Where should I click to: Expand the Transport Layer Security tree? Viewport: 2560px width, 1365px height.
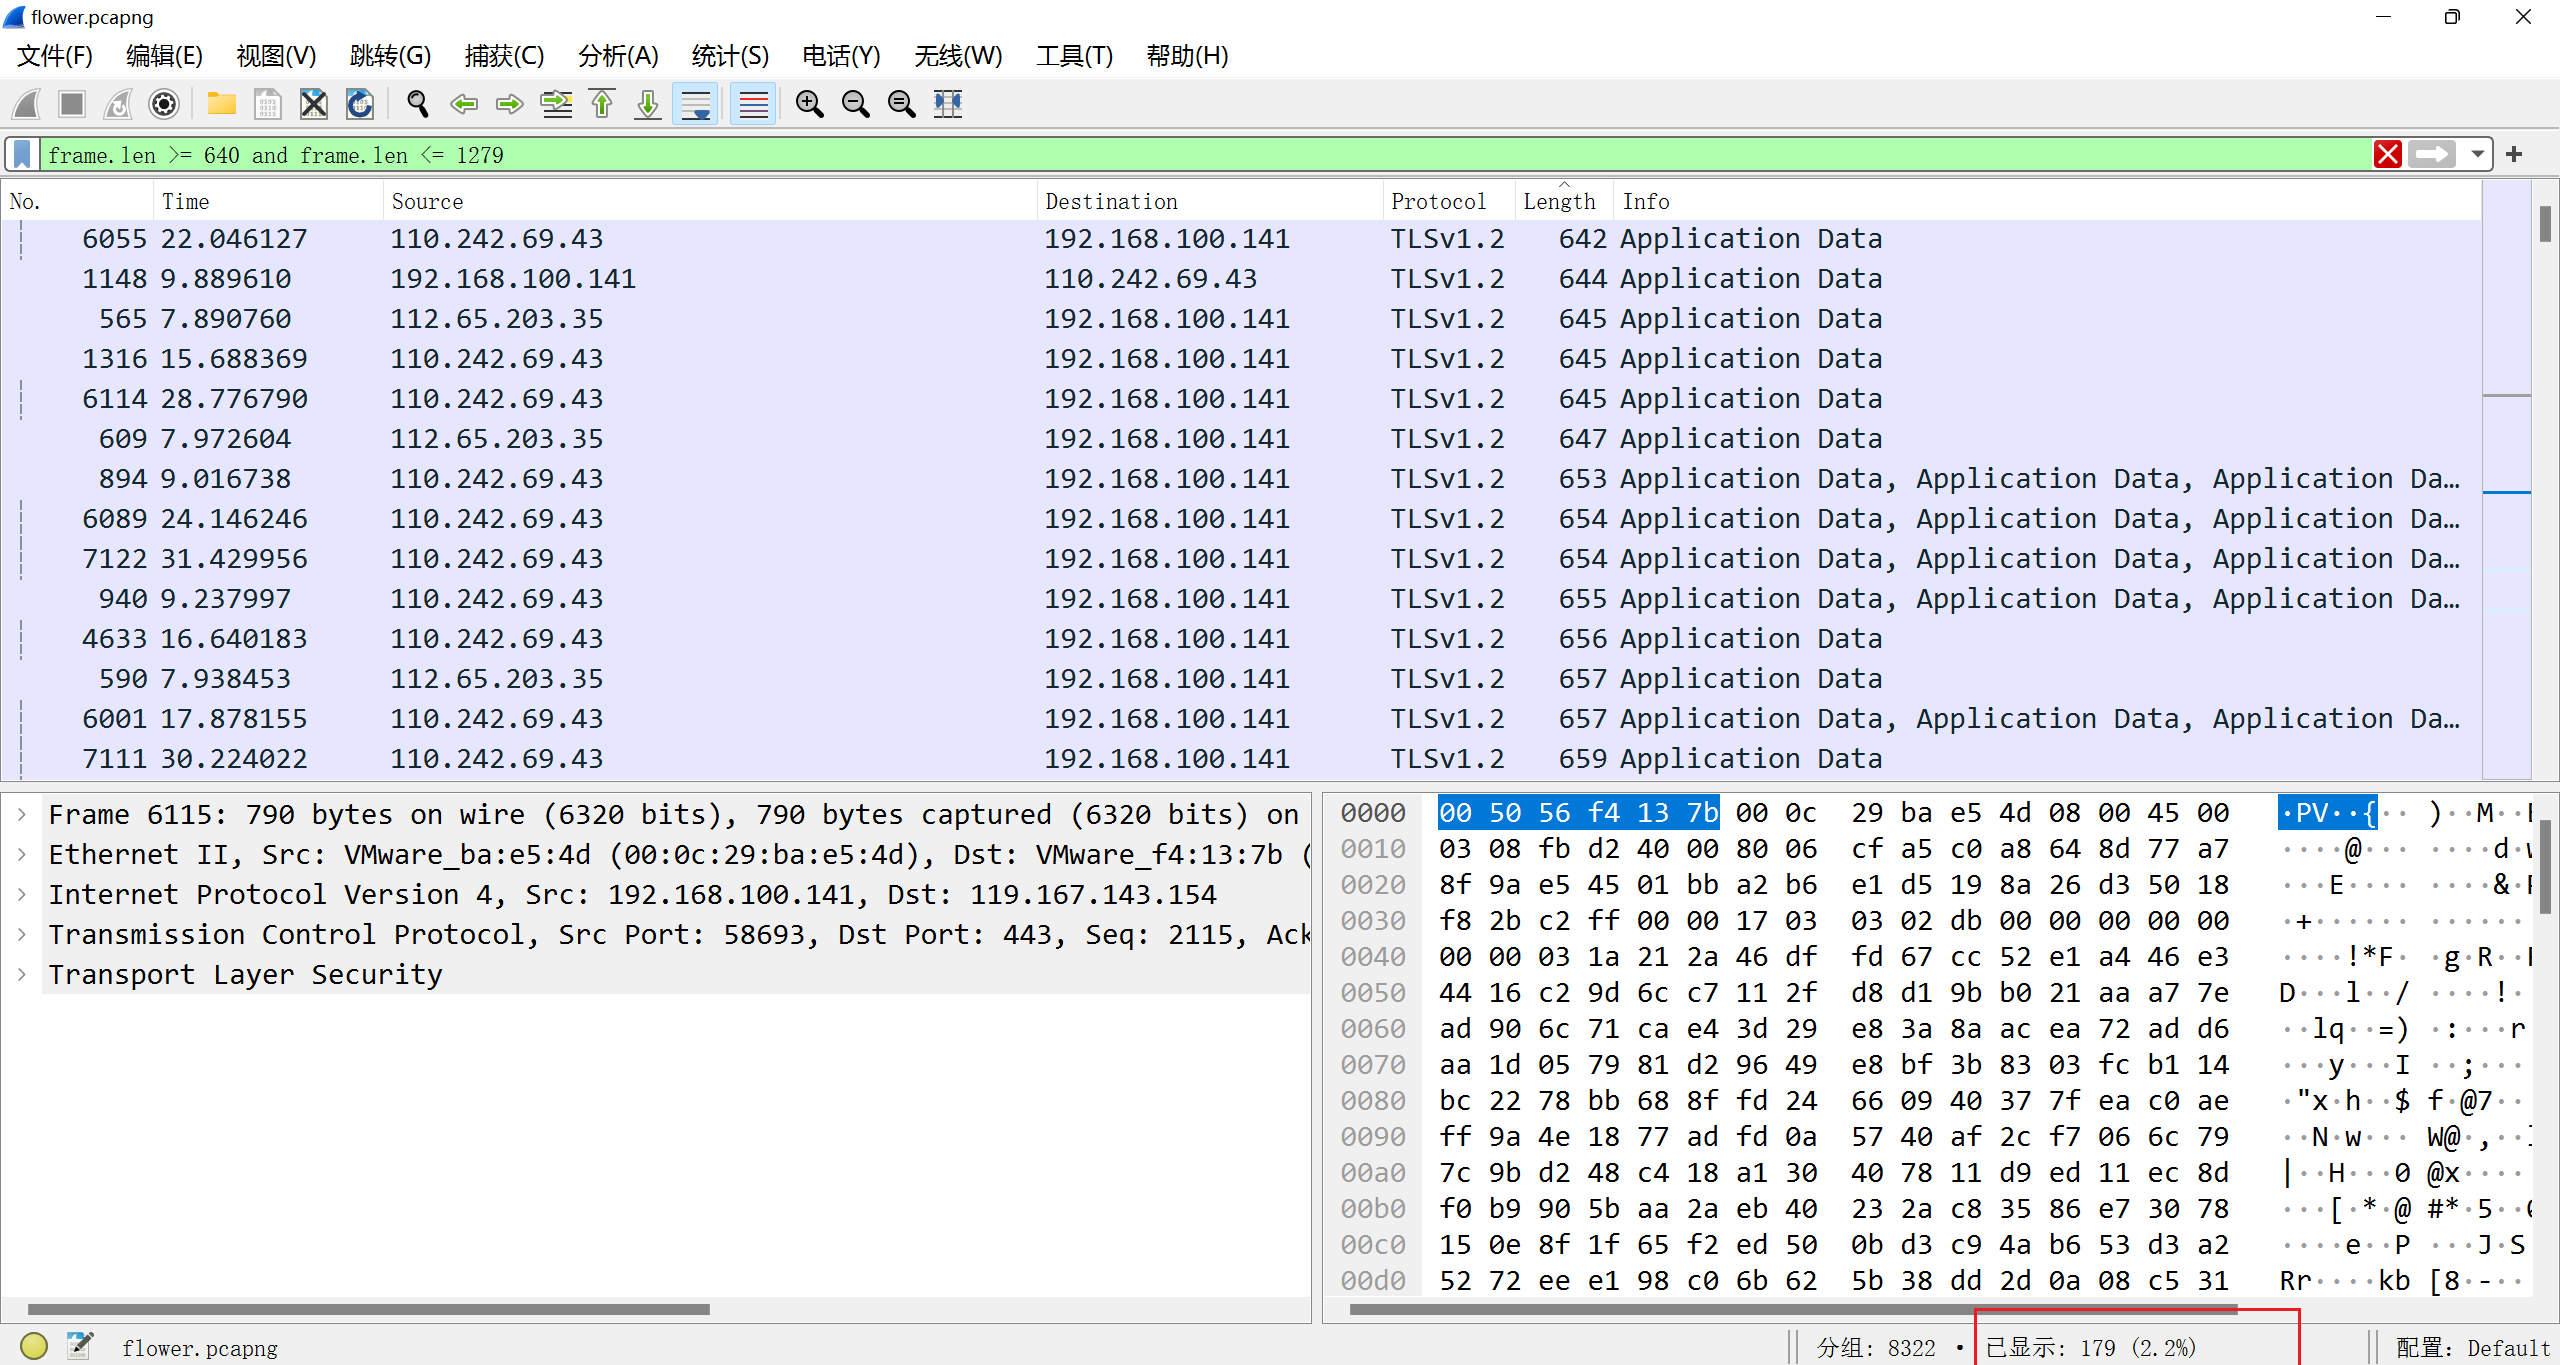[x=22, y=974]
